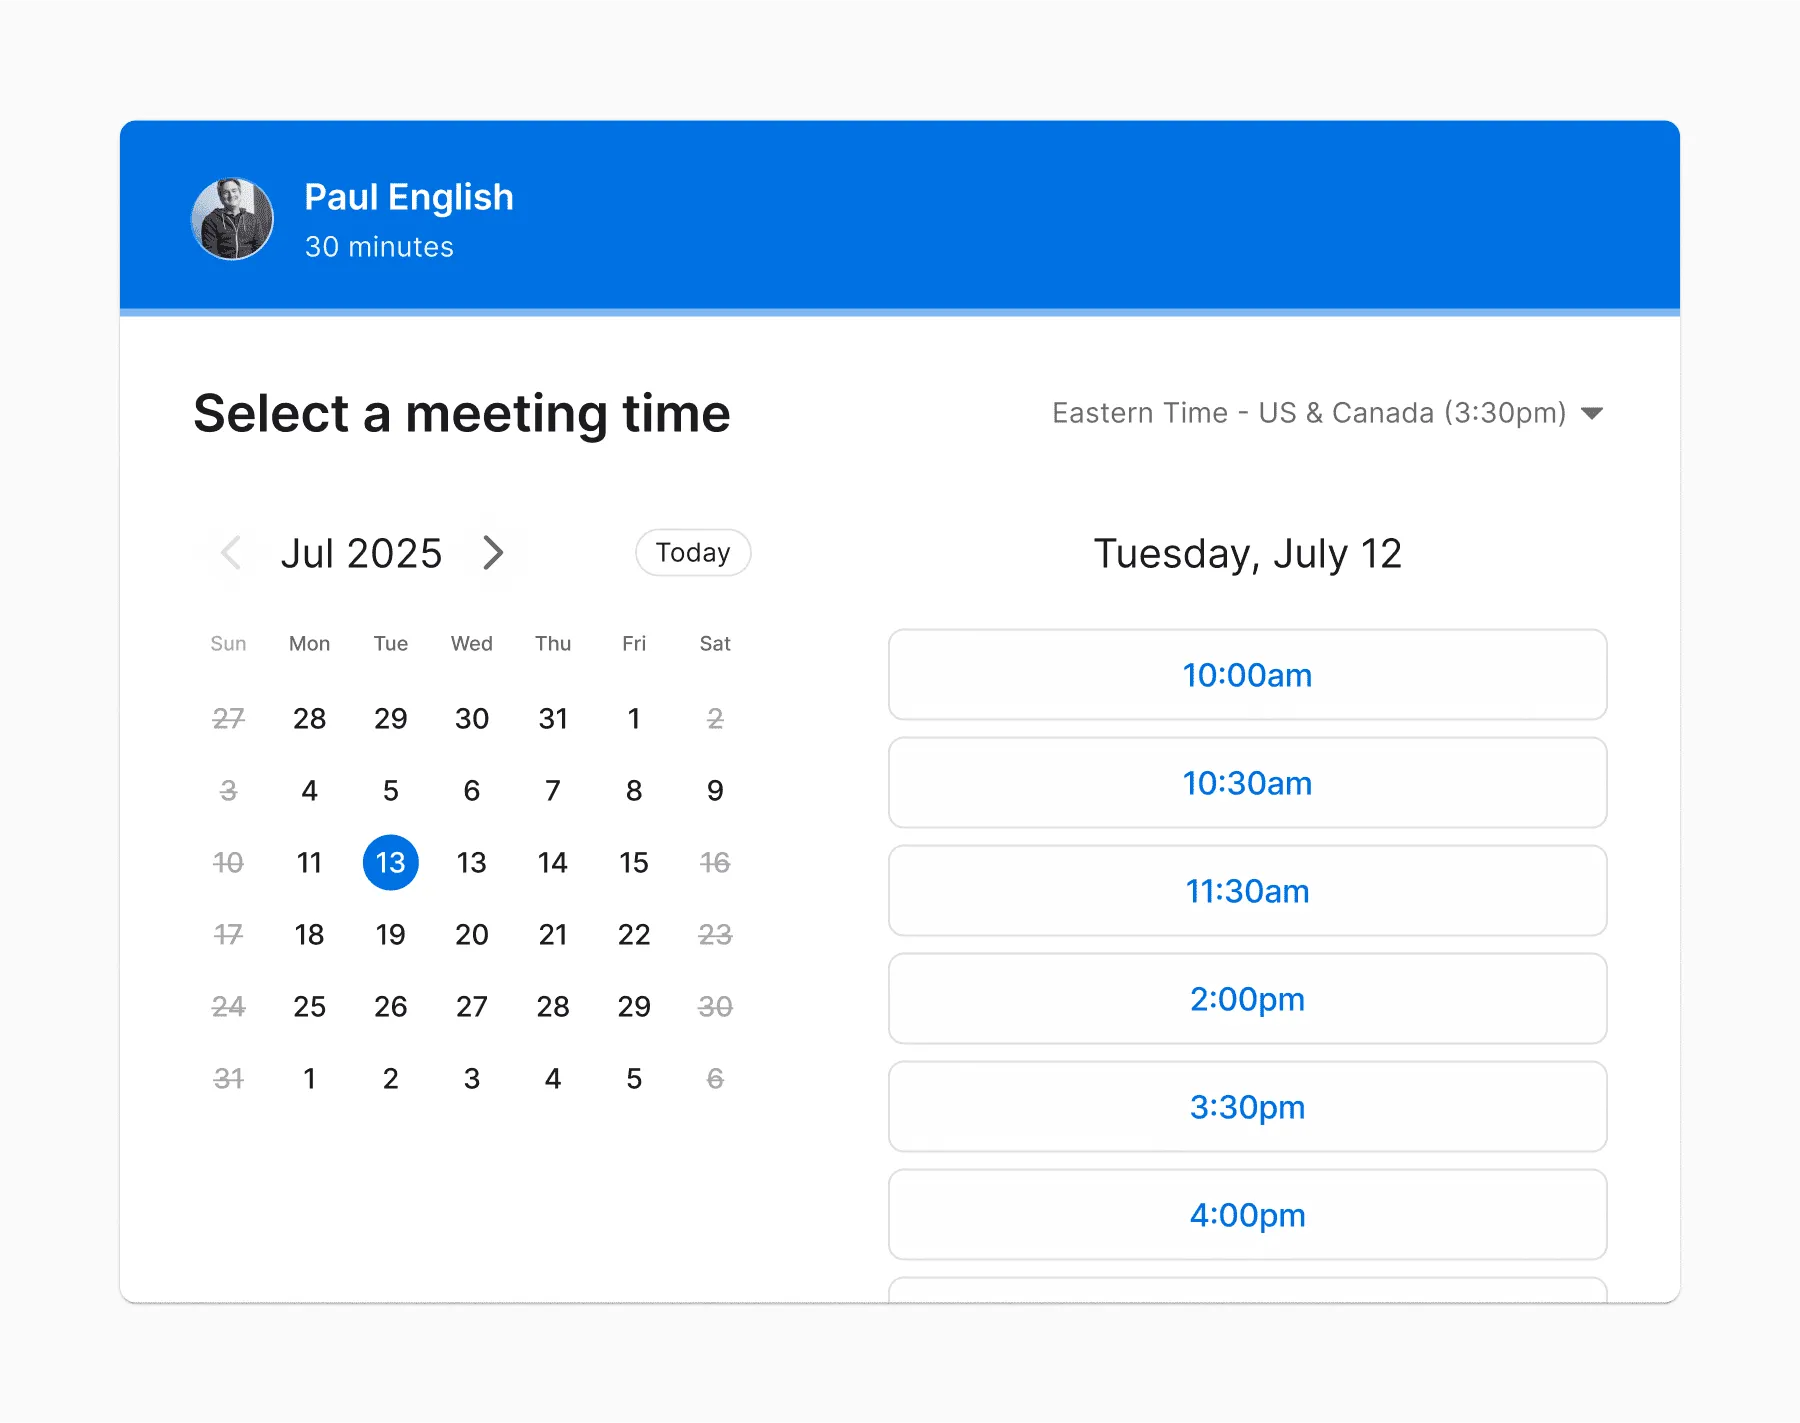The width and height of the screenshot is (1800, 1423).
Task: Click the Paul English name heading
Action: [408, 196]
